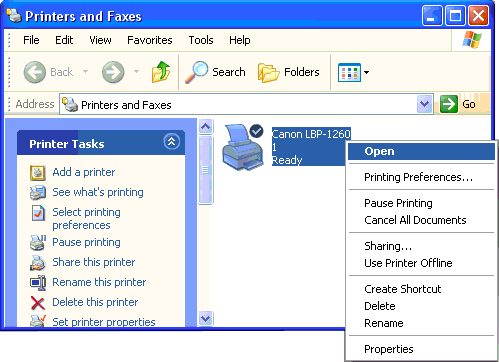Select Pause Printing in context menu
Image resolution: width=499 pixels, height=362 pixels.
point(421,203)
